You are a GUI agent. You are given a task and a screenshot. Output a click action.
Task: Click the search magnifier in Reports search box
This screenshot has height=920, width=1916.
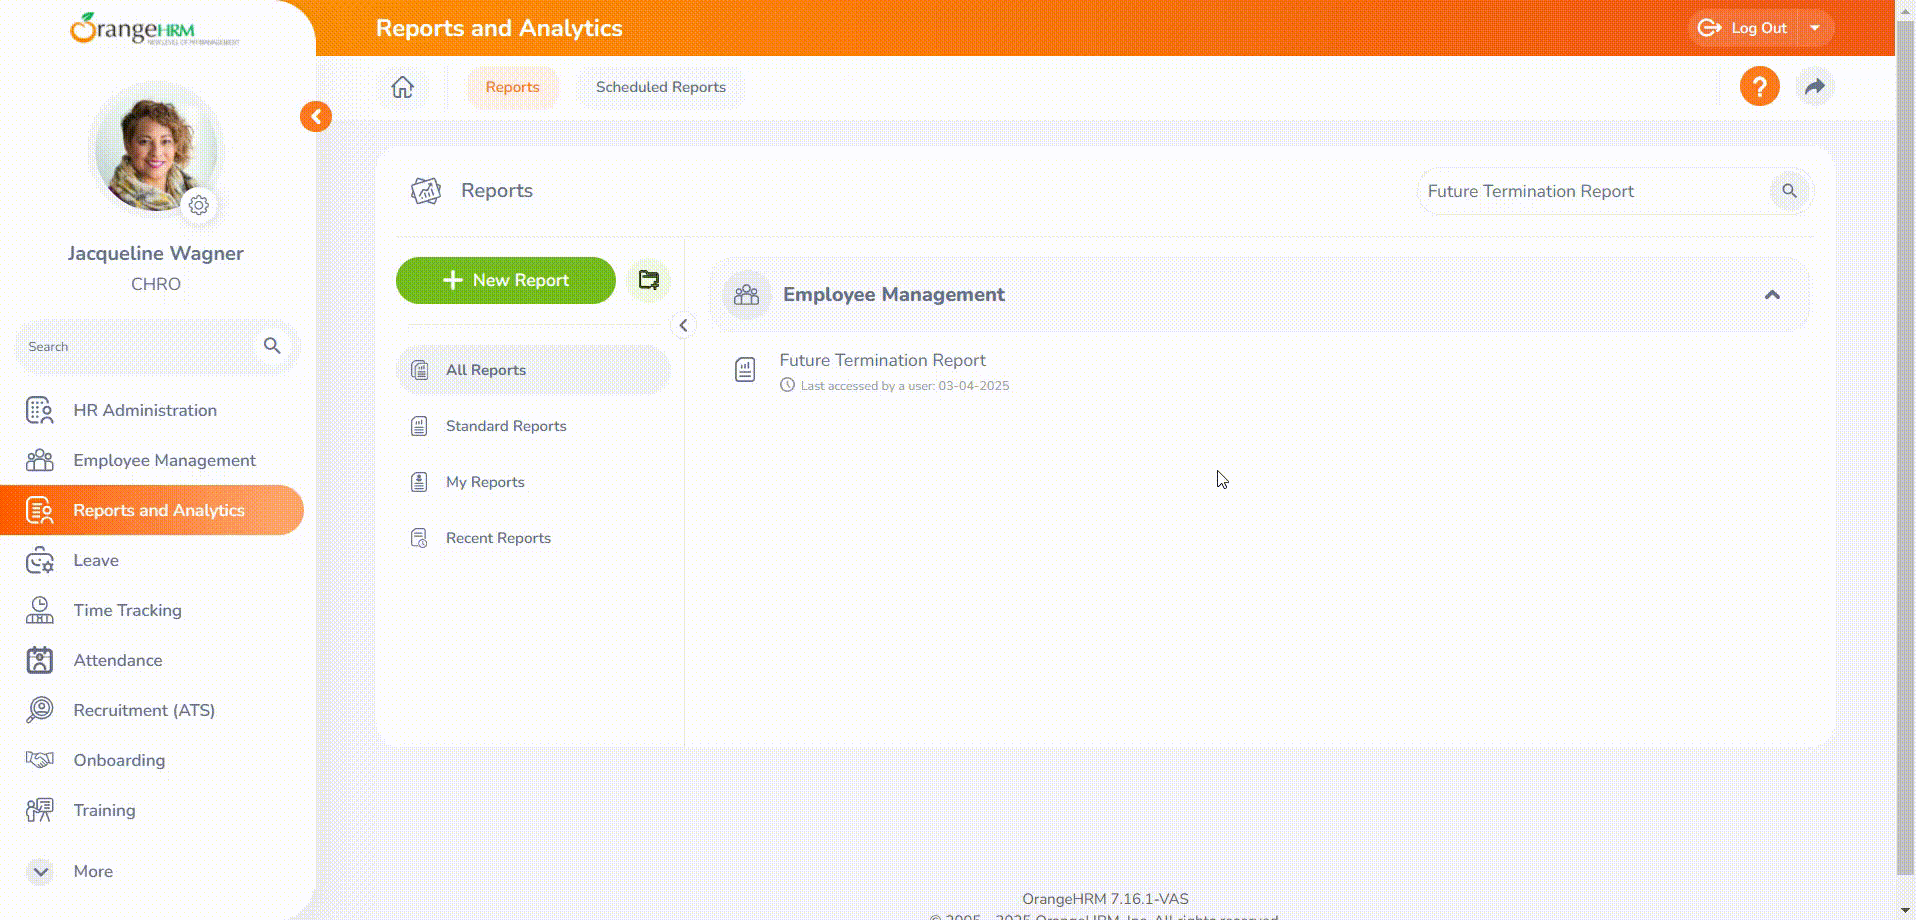point(1789,191)
